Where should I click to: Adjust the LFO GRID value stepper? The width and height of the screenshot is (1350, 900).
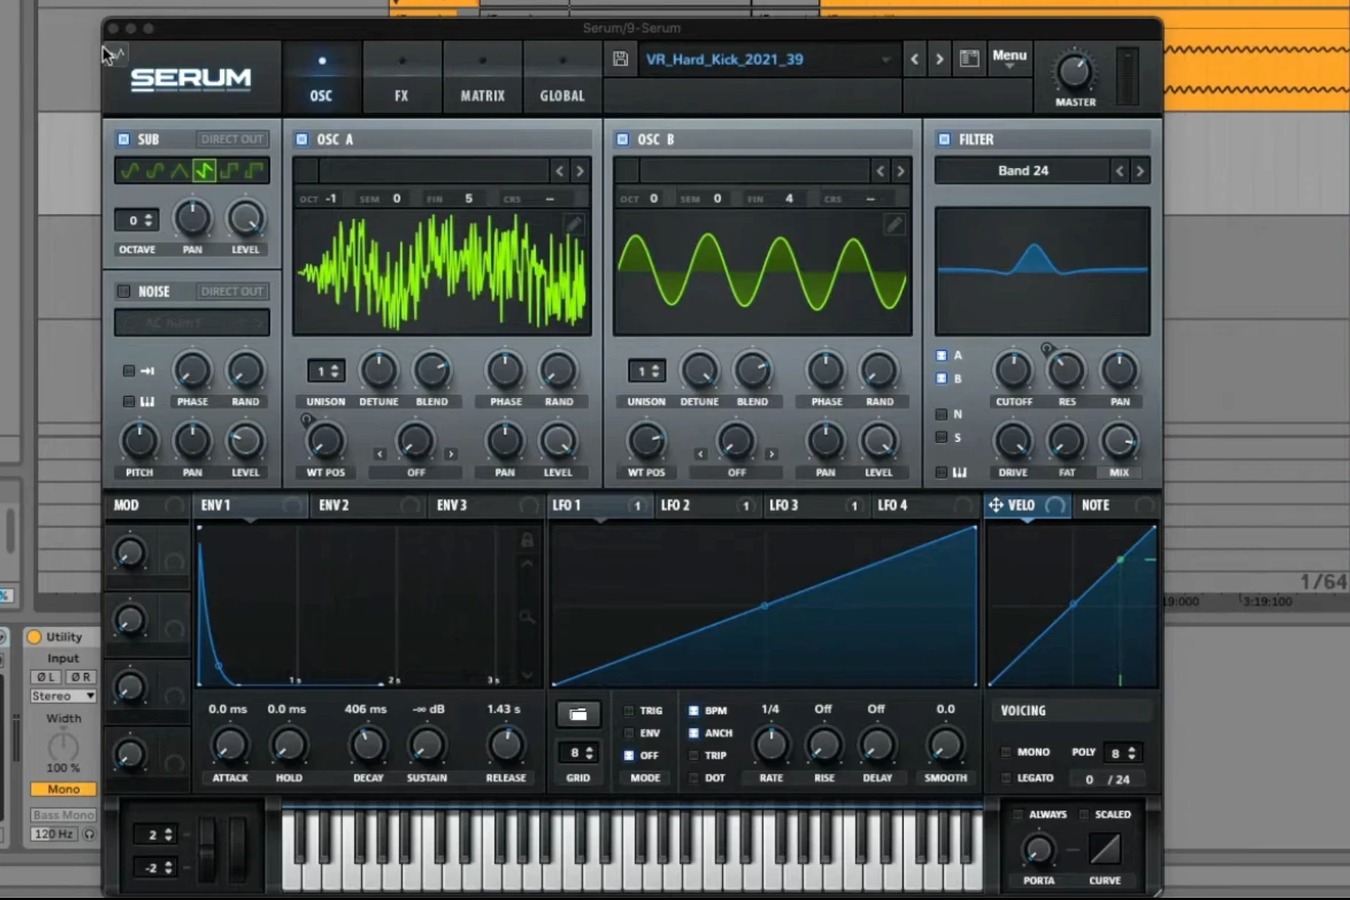(x=578, y=752)
